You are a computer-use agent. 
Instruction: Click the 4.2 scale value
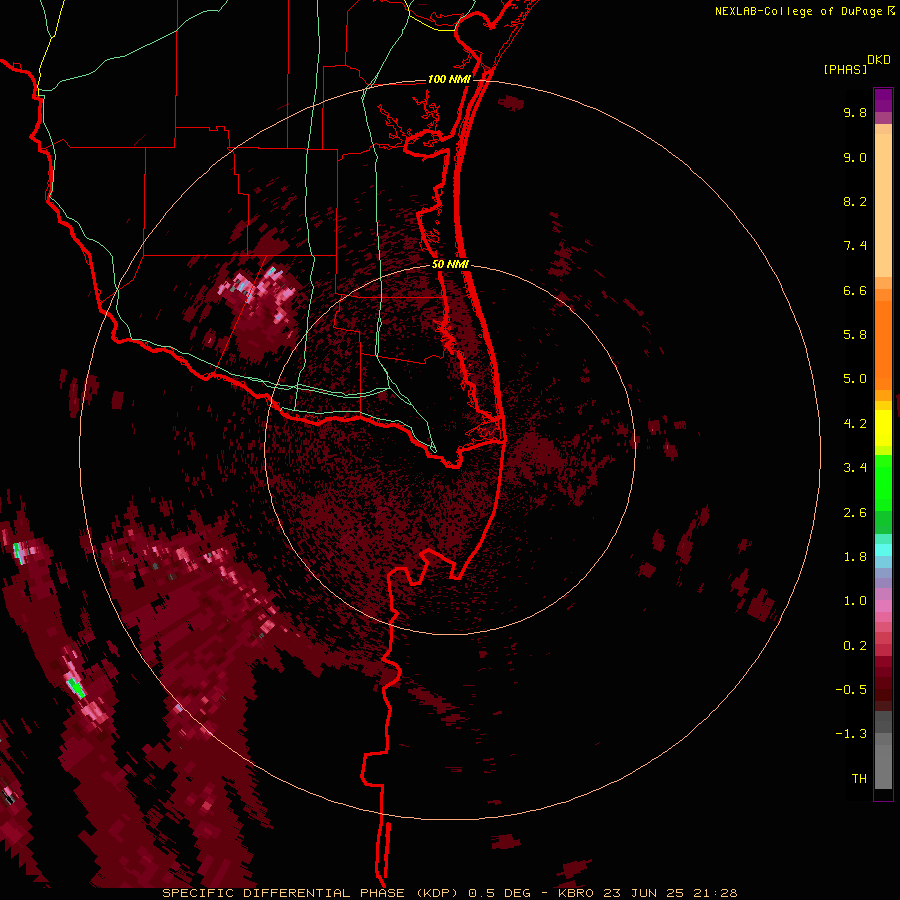855,424
